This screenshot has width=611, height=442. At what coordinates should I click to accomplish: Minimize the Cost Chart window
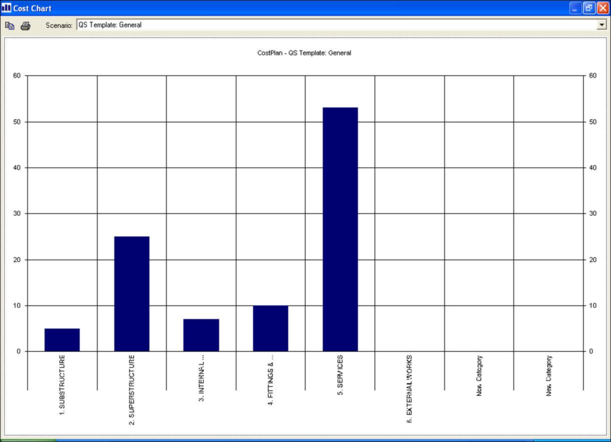pos(575,7)
